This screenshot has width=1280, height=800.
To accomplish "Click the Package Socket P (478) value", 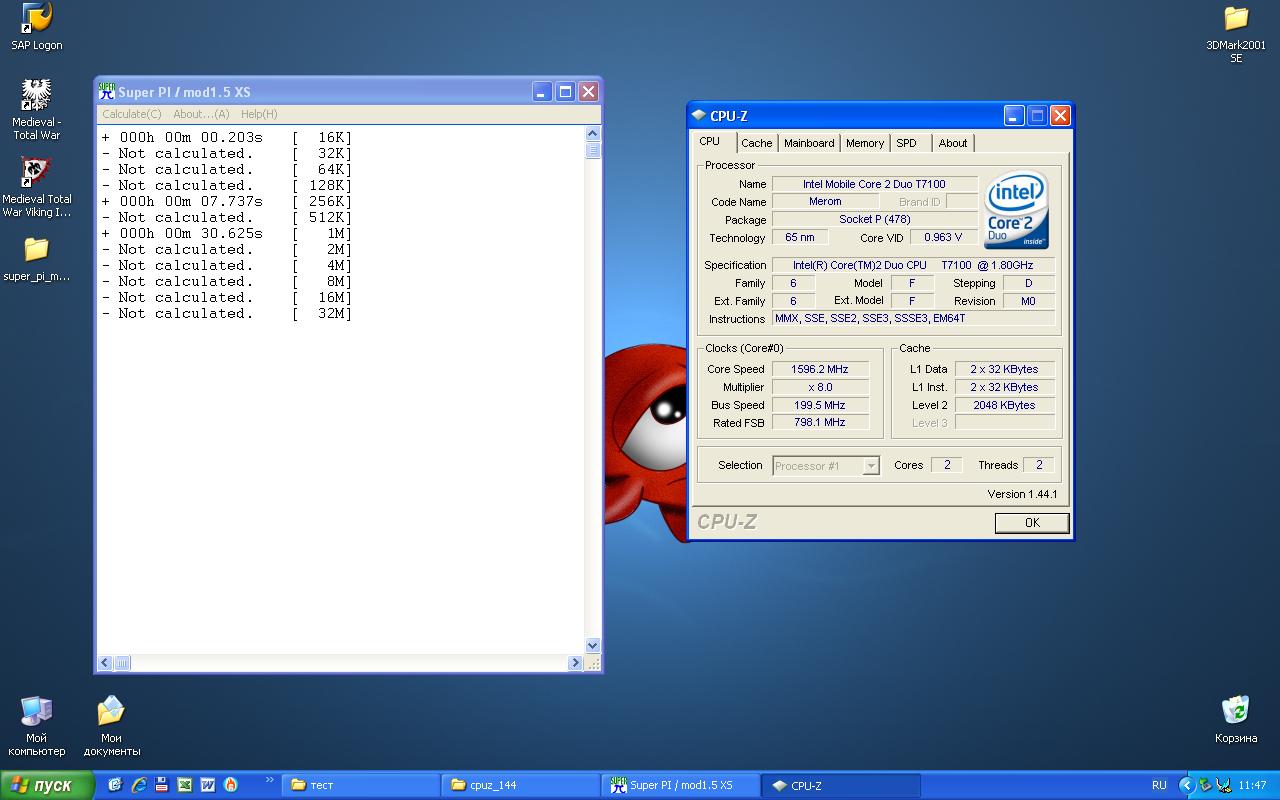I will 875,219.
